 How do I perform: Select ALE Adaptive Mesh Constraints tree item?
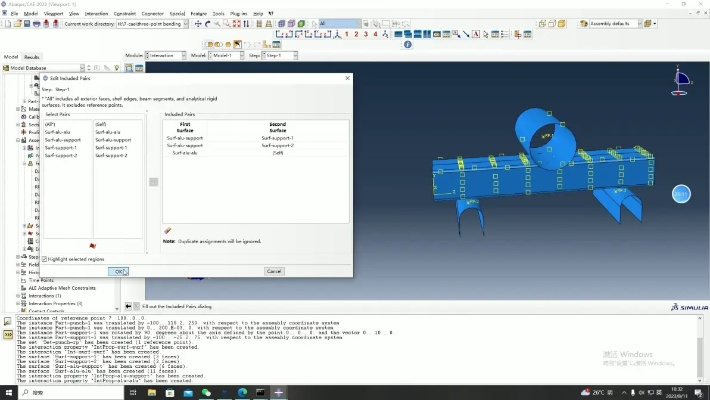61,288
